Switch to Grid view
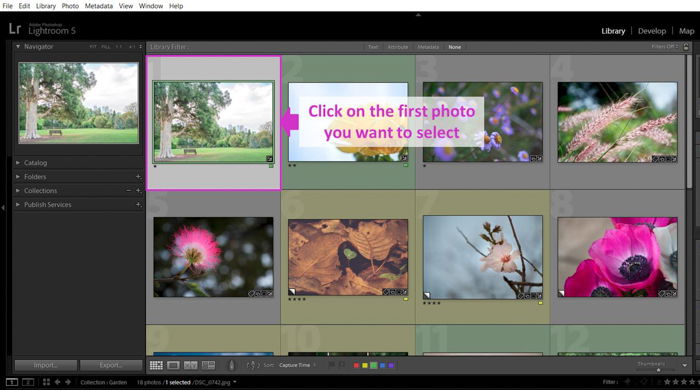This screenshot has width=700, height=390. [156, 365]
